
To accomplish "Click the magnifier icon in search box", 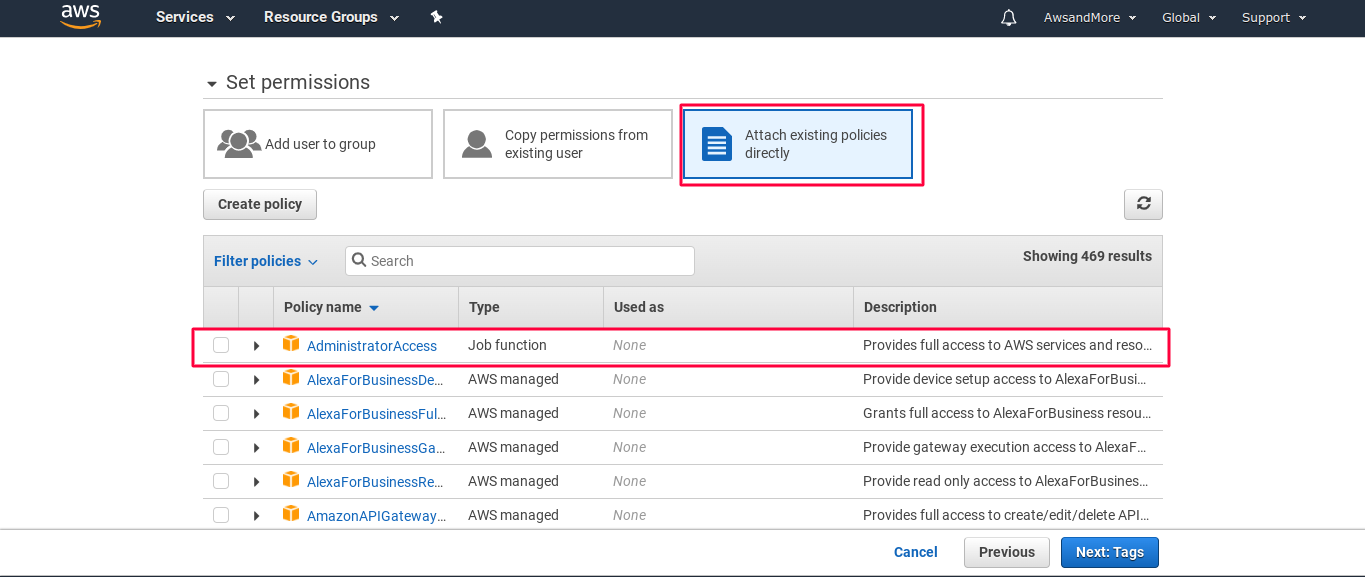I will point(359,260).
